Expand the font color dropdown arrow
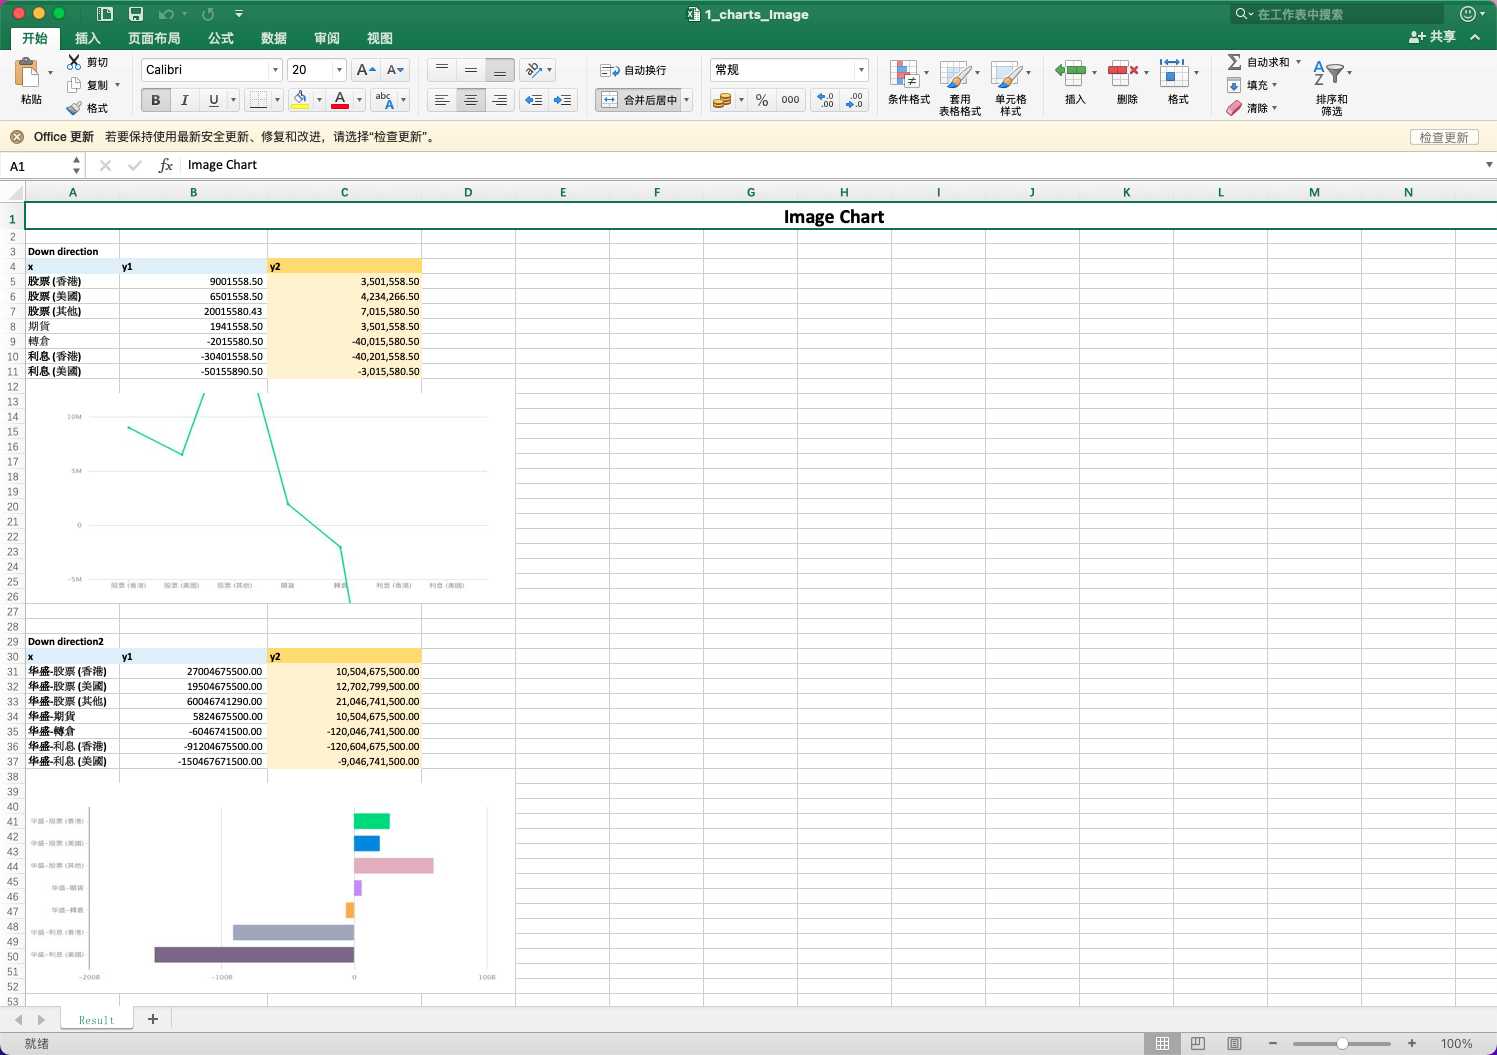This screenshot has width=1497, height=1055. click(x=359, y=100)
